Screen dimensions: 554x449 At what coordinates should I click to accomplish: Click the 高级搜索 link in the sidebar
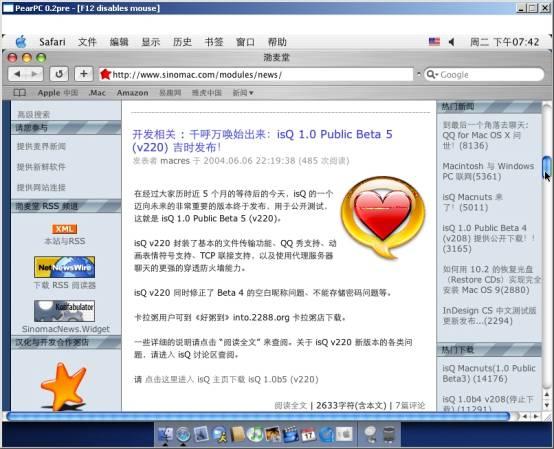[34, 114]
